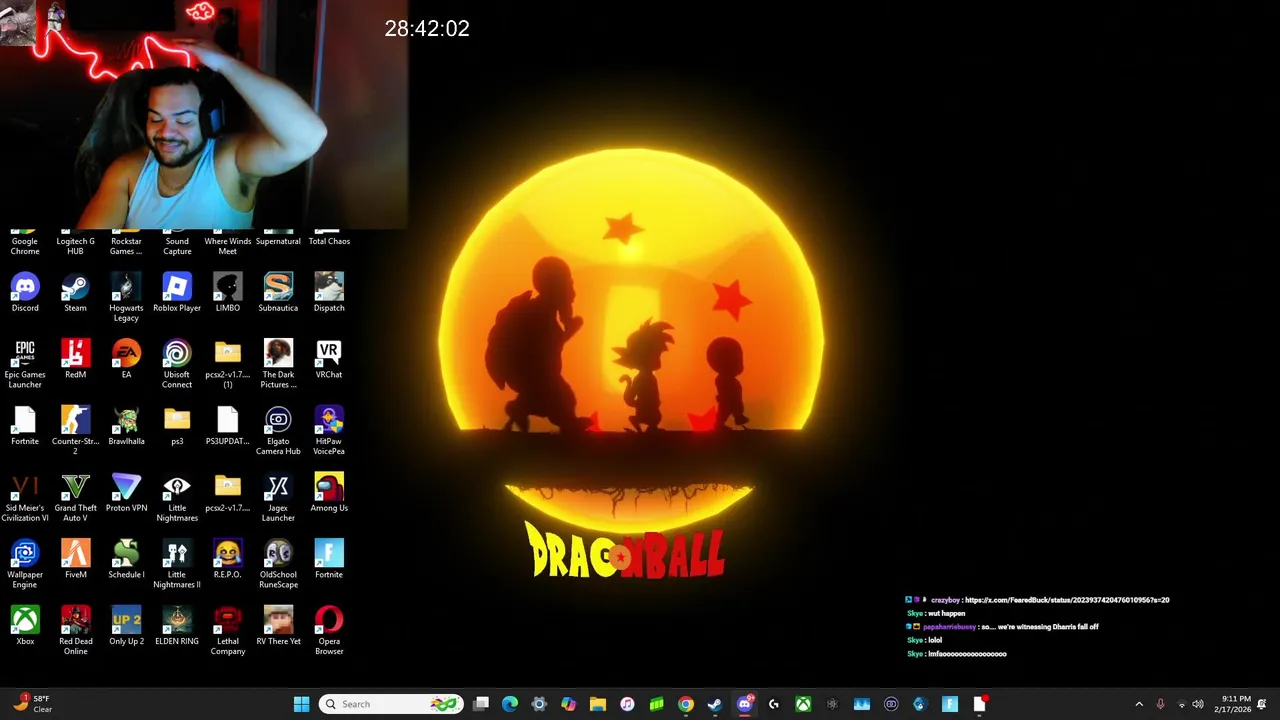Open Steam from the taskbar
The height and width of the screenshot is (720, 1280).
715,704
